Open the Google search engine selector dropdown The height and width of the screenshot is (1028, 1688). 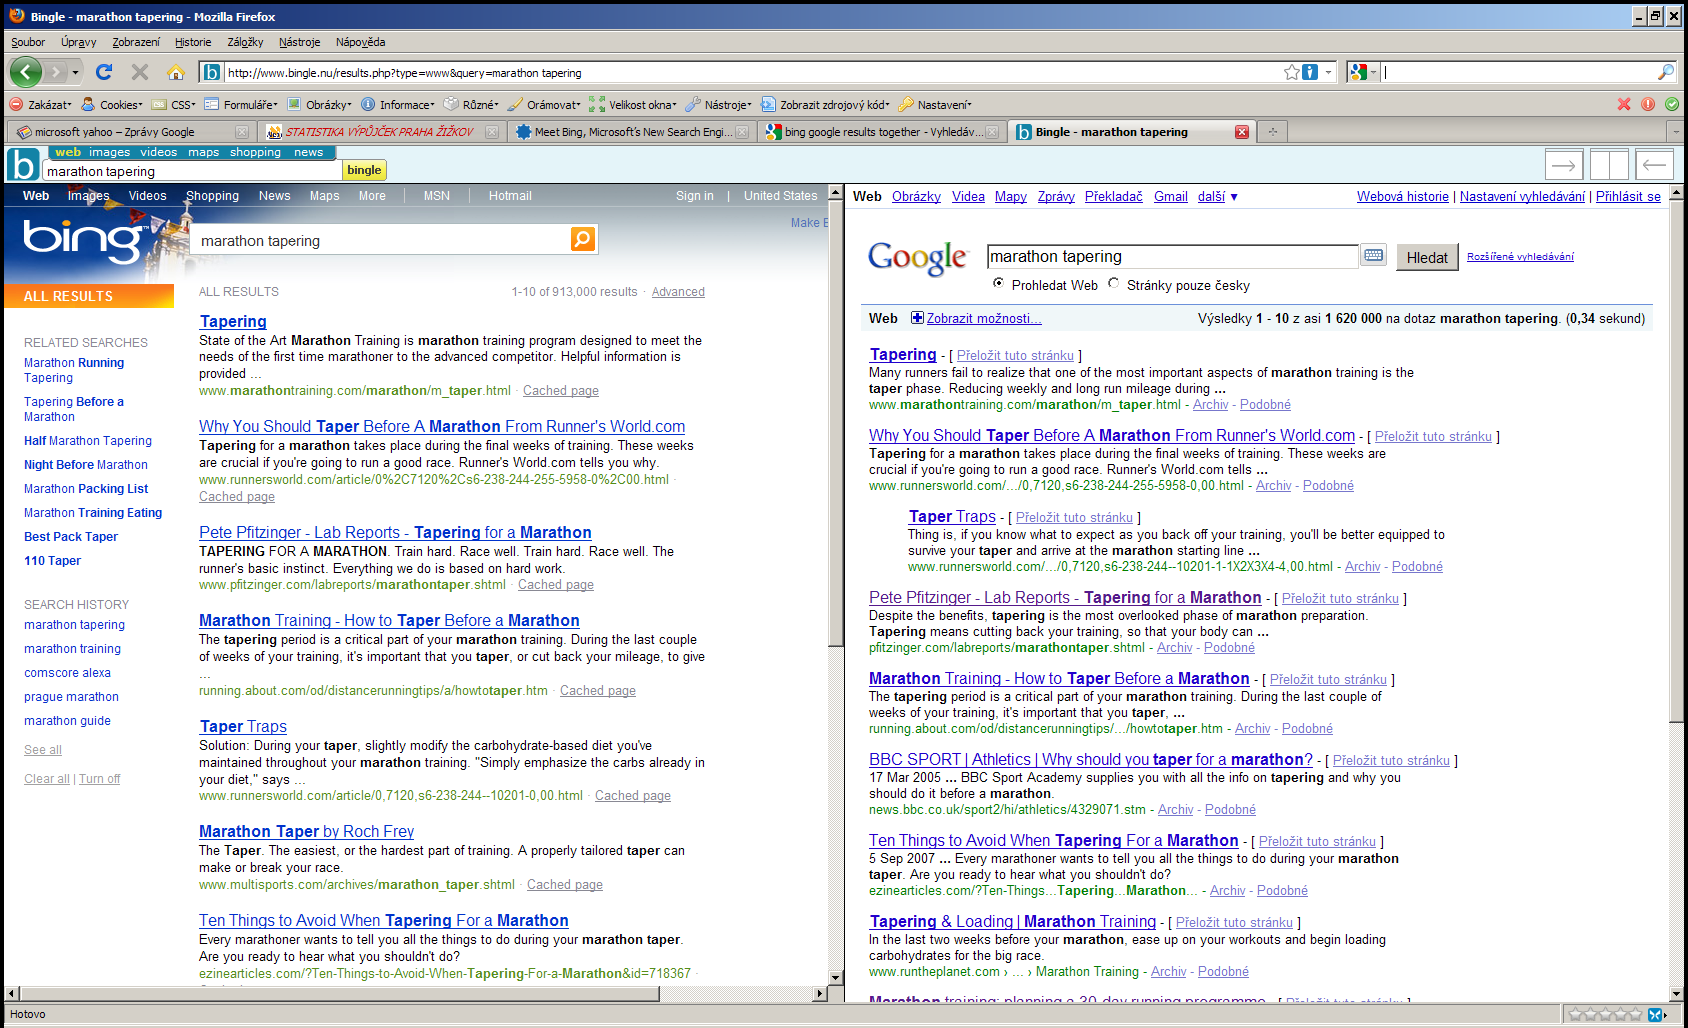[x=1363, y=72]
